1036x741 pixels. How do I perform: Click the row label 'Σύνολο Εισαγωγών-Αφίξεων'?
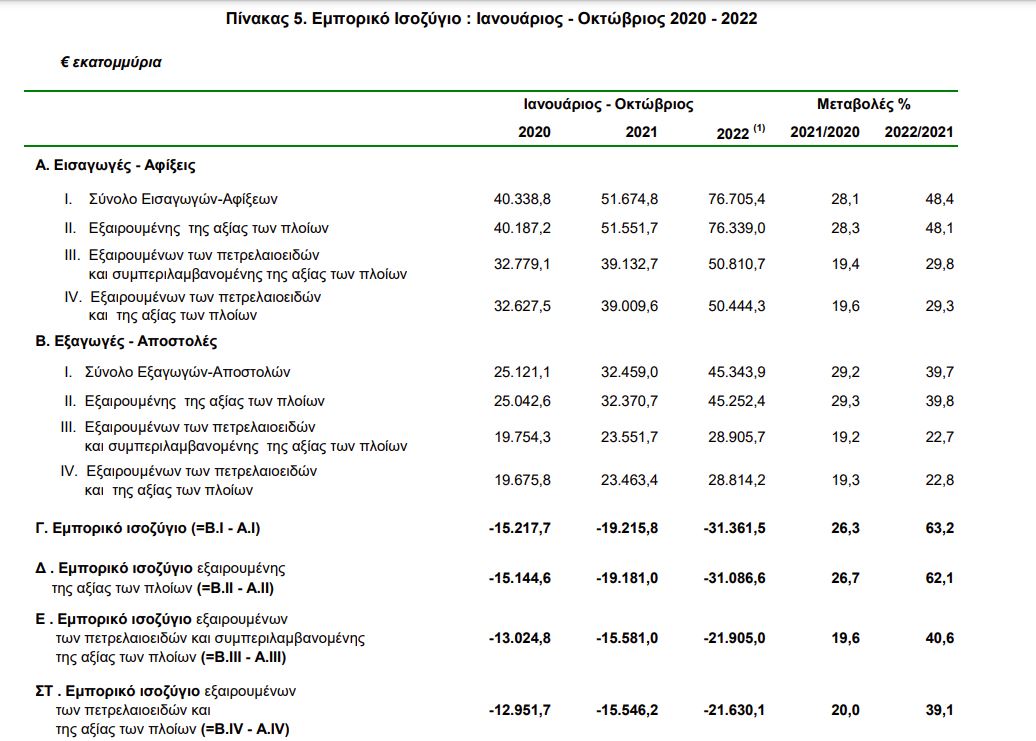click(183, 199)
